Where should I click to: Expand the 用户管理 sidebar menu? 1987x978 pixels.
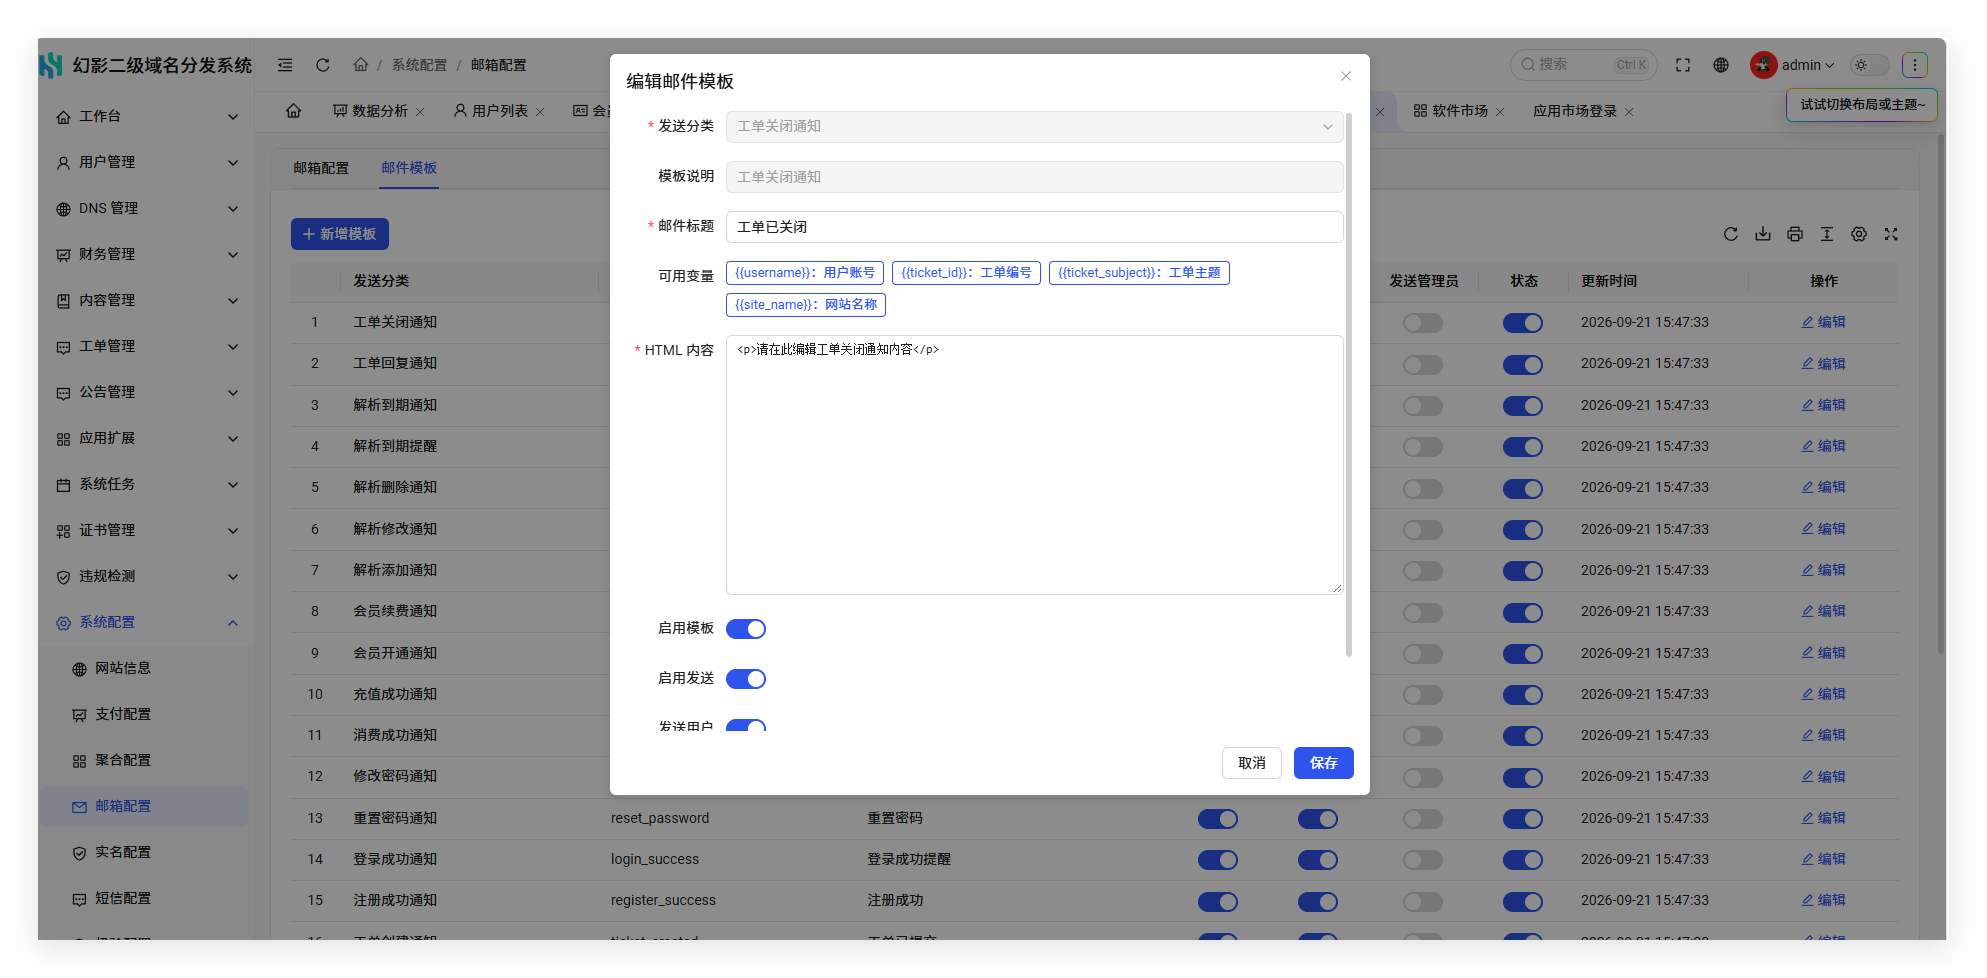click(147, 163)
